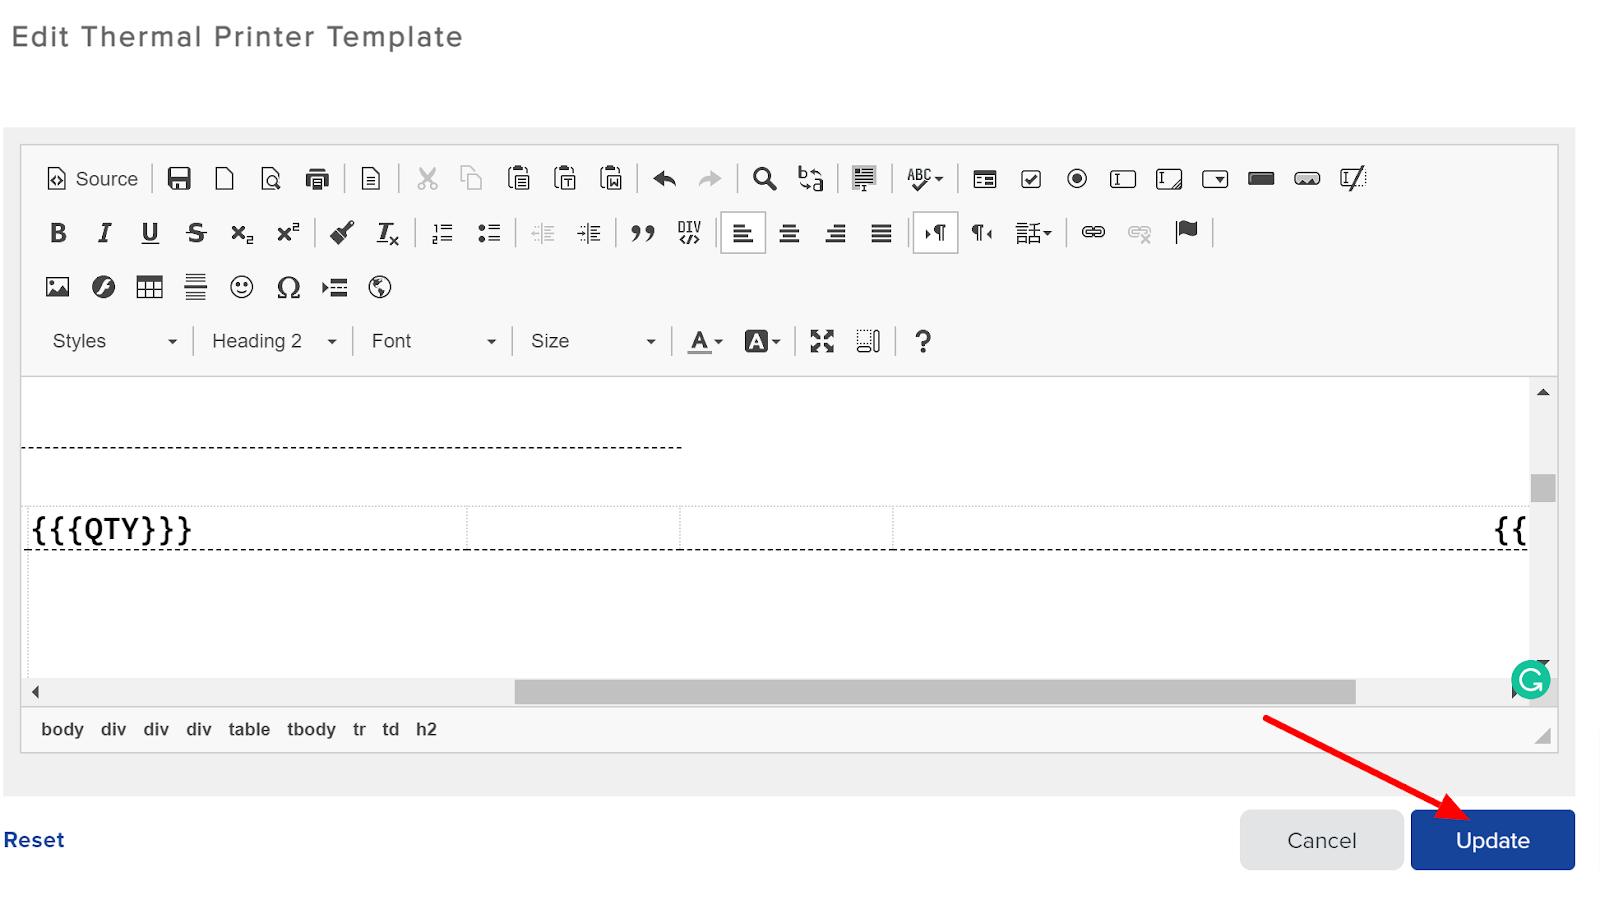Click the Update button
The image size is (1600, 904).
[x=1491, y=840]
